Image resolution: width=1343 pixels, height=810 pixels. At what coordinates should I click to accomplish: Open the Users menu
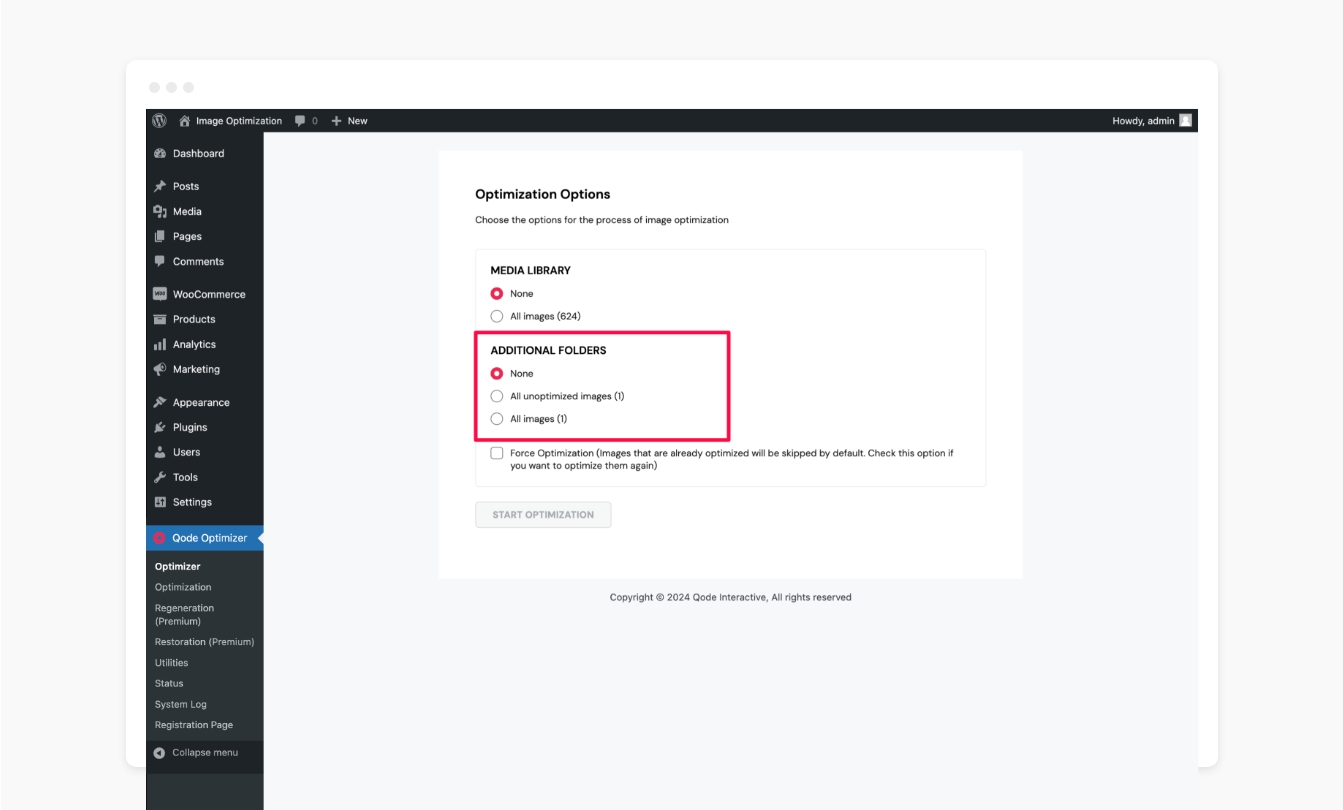tap(186, 452)
